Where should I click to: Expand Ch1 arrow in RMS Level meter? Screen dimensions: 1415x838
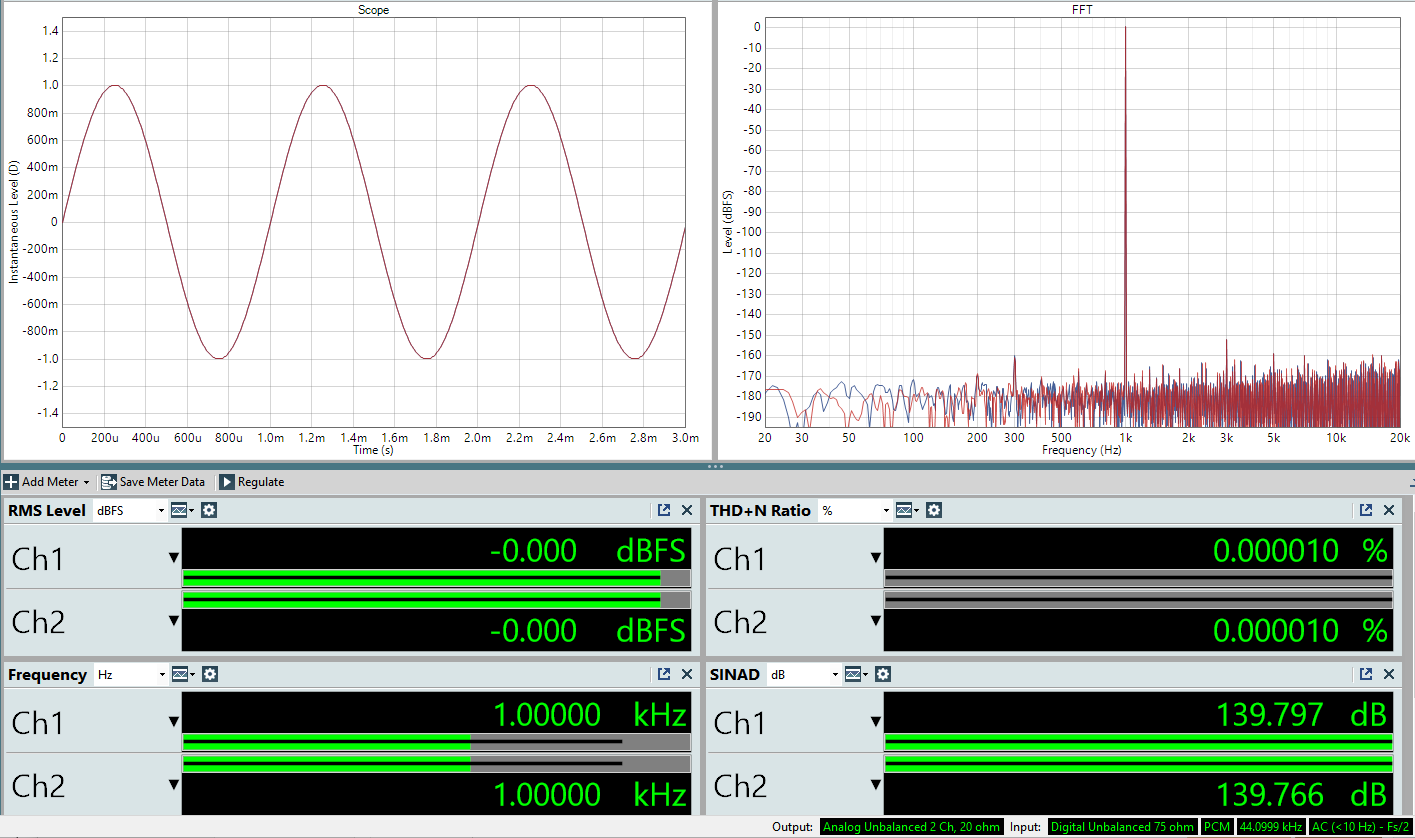click(x=174, y=558)
